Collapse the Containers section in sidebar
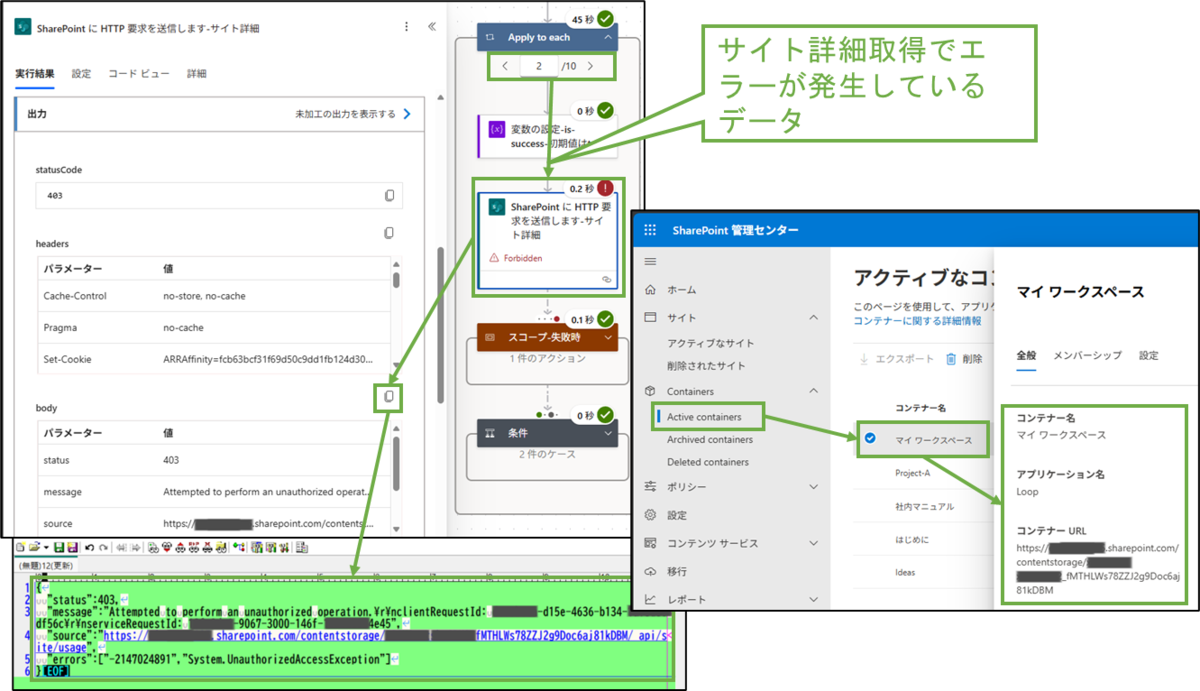Viewport: 1200px width, 691px height. 813,391
